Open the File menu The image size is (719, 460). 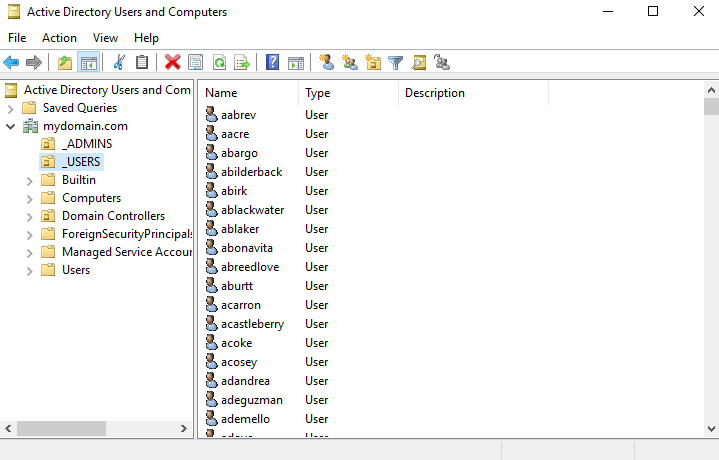point(17,38)
